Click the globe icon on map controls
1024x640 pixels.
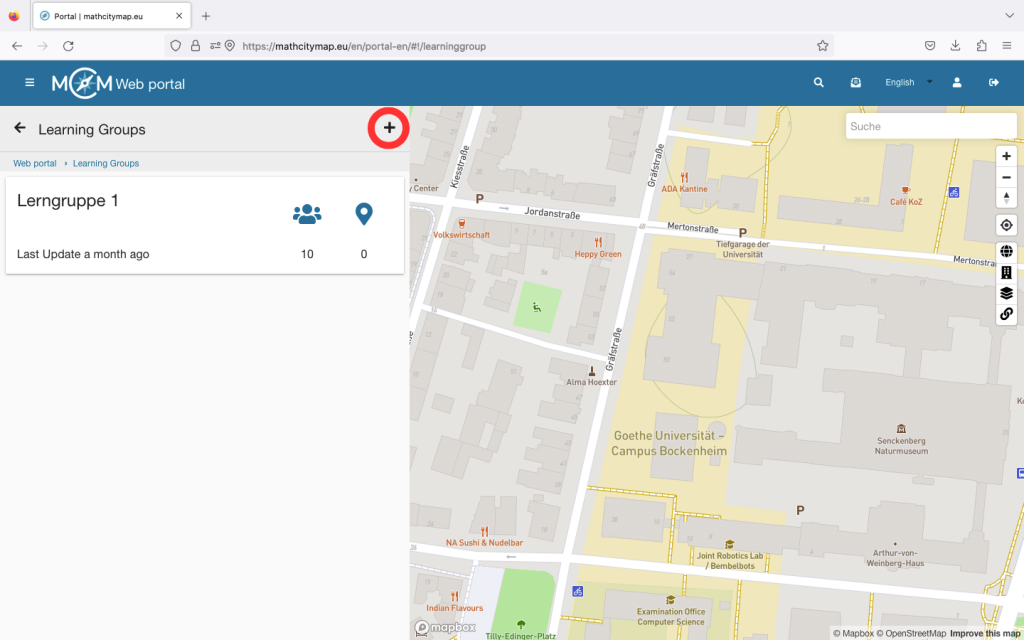point(1006,252)
